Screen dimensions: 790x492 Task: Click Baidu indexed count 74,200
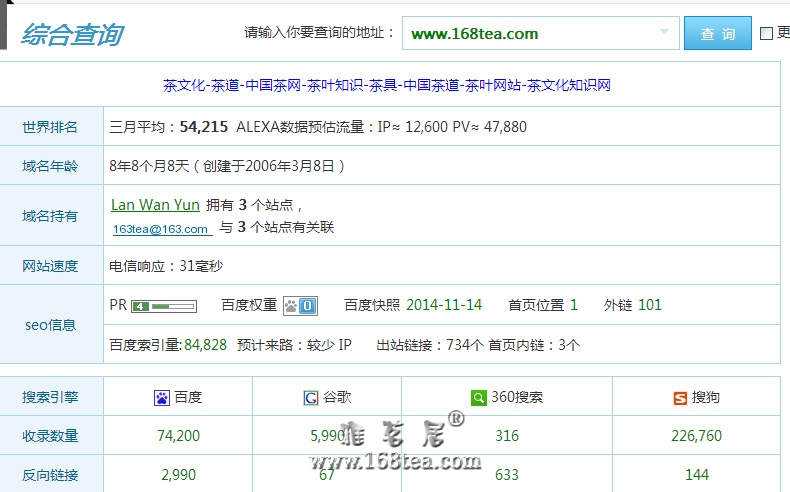click(178, 436)
